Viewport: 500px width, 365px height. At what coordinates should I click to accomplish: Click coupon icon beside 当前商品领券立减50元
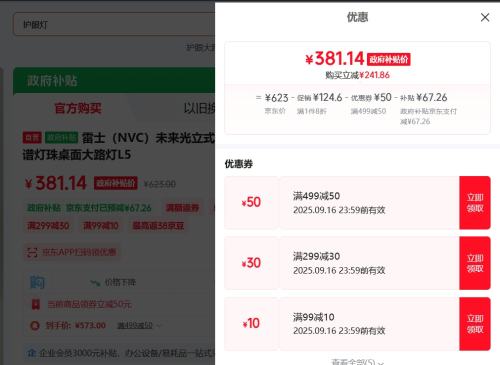click(35, 304)
